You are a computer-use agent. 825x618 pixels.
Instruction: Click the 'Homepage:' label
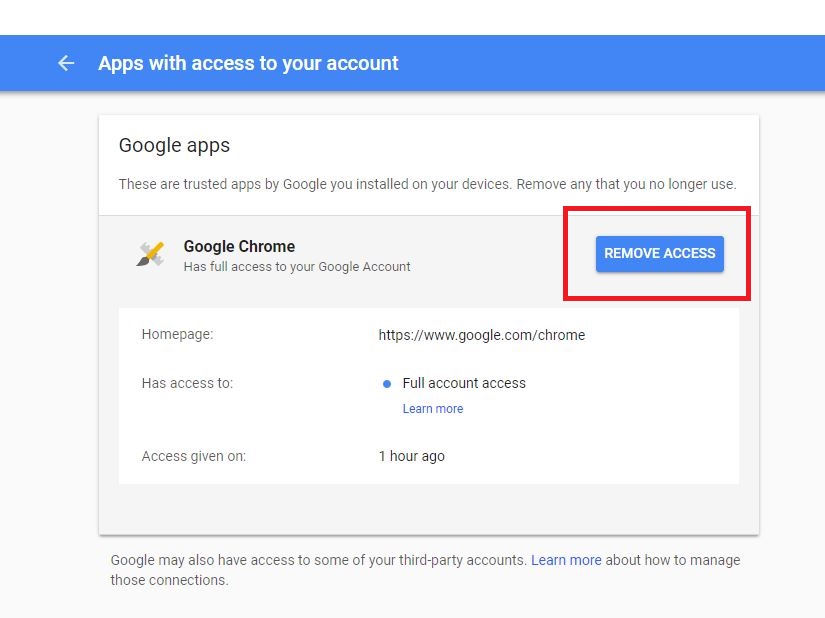click(177, 335)
